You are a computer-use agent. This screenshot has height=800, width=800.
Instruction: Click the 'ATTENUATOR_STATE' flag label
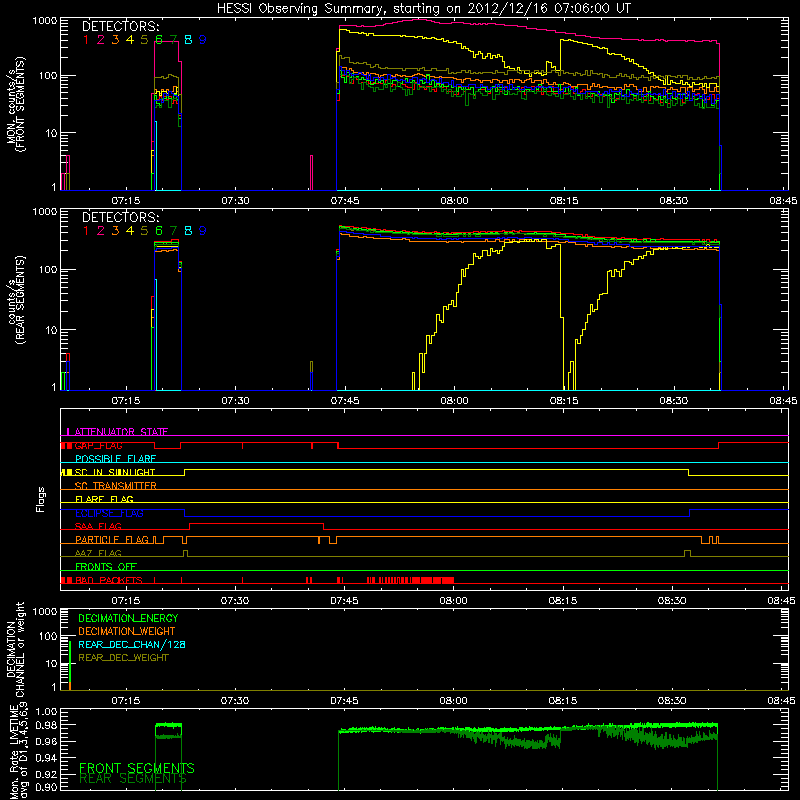tap(121, 432)
